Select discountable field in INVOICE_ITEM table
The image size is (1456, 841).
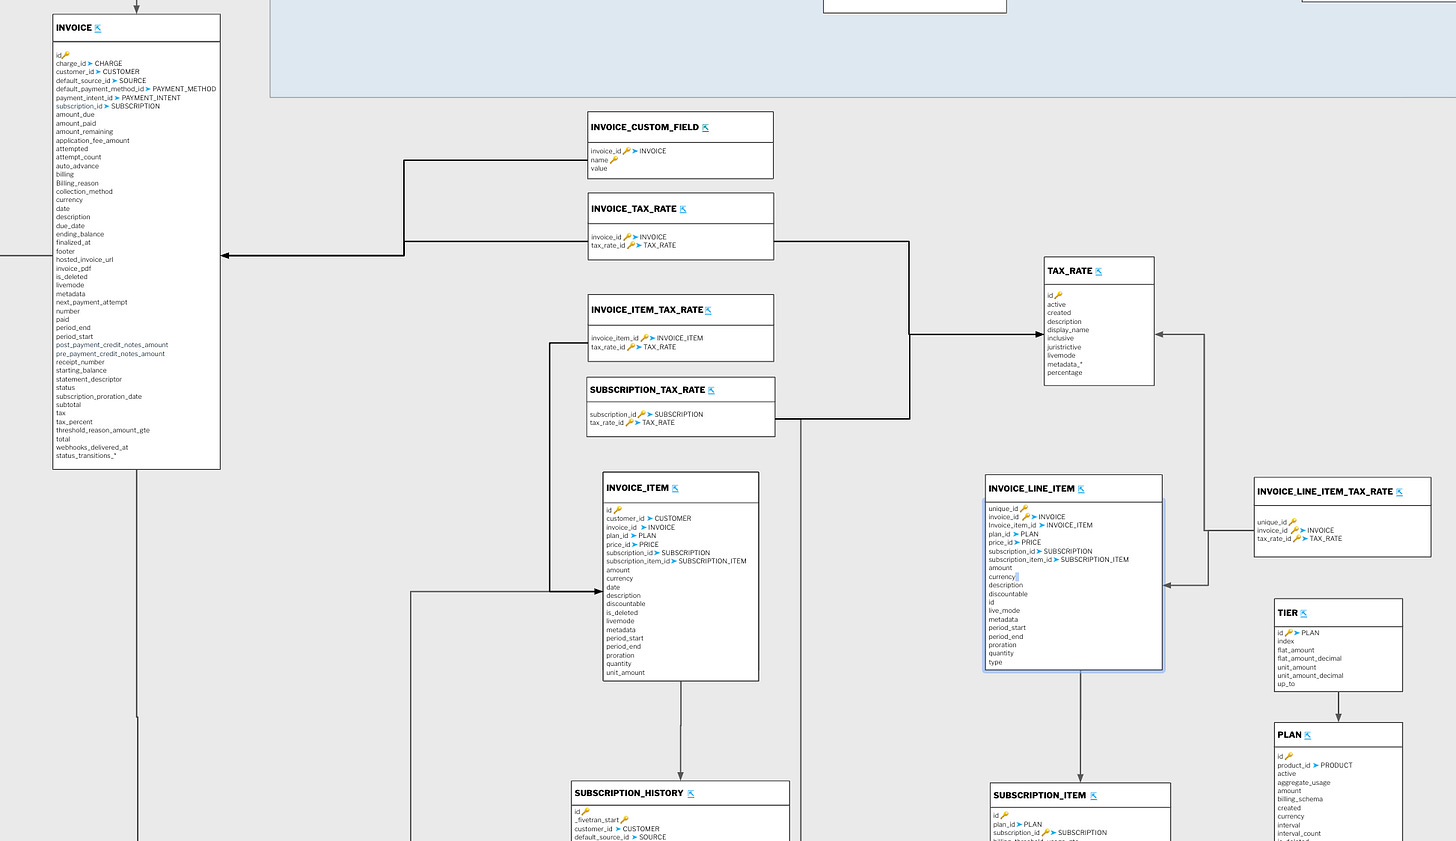[626, 604]
